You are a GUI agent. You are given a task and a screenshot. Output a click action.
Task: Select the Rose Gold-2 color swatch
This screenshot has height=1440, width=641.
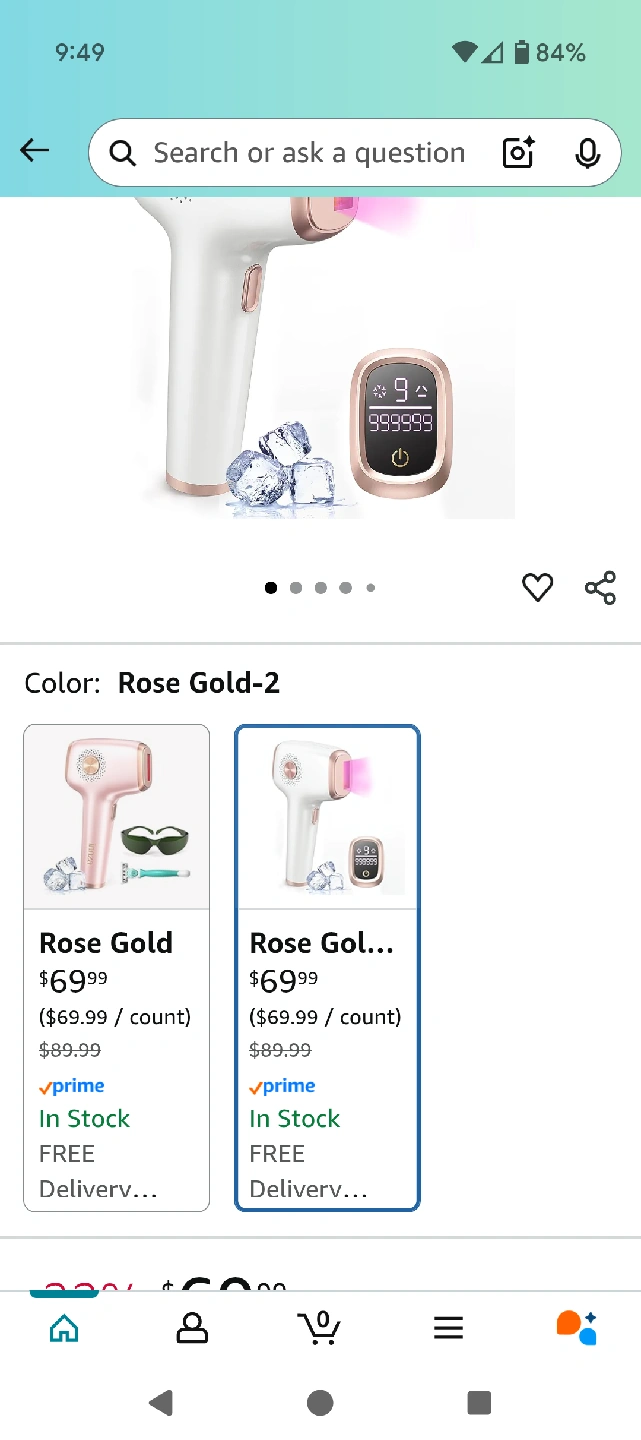point(327,967)
